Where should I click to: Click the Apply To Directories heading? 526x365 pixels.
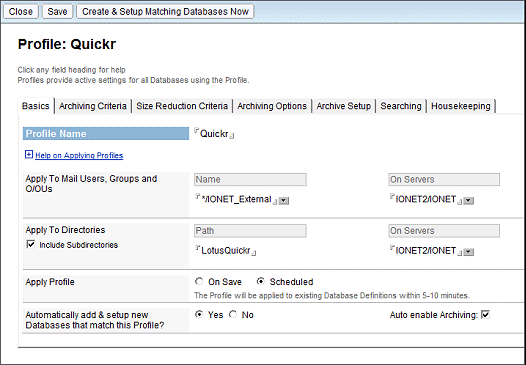pos(65,230)
